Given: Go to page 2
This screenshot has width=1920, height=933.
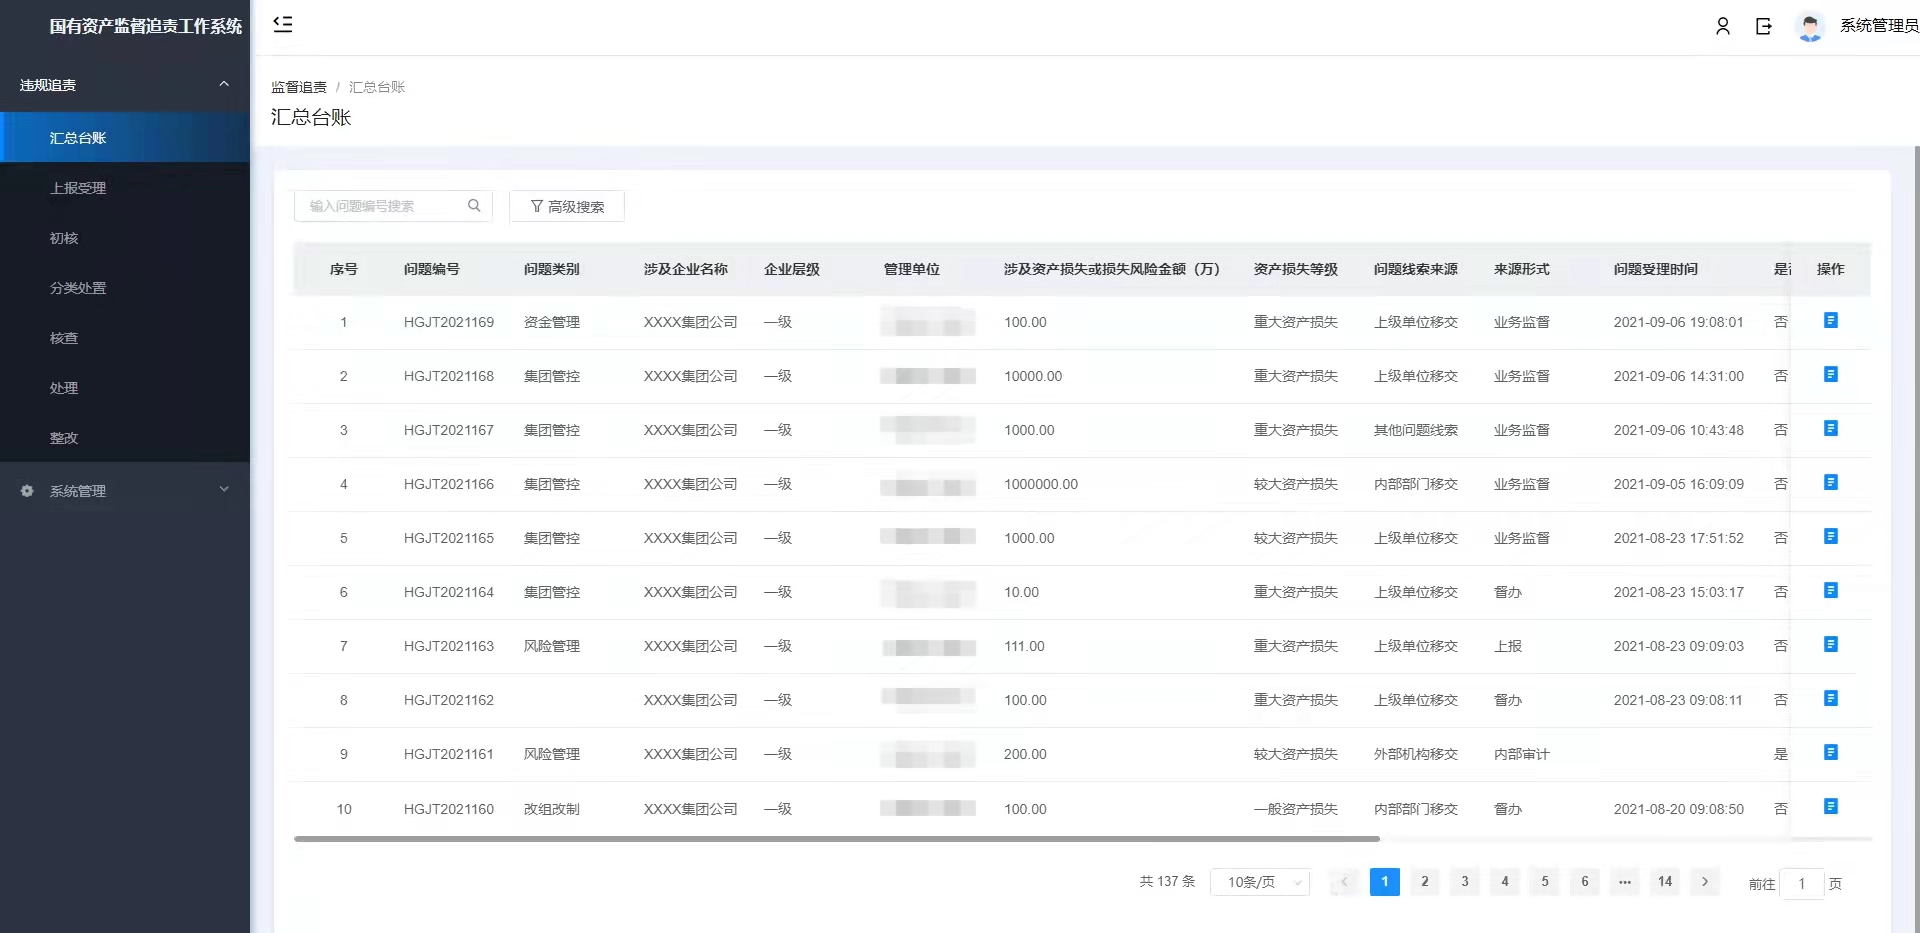Looking at the screenshot, I should click(x=1425, y=882).
